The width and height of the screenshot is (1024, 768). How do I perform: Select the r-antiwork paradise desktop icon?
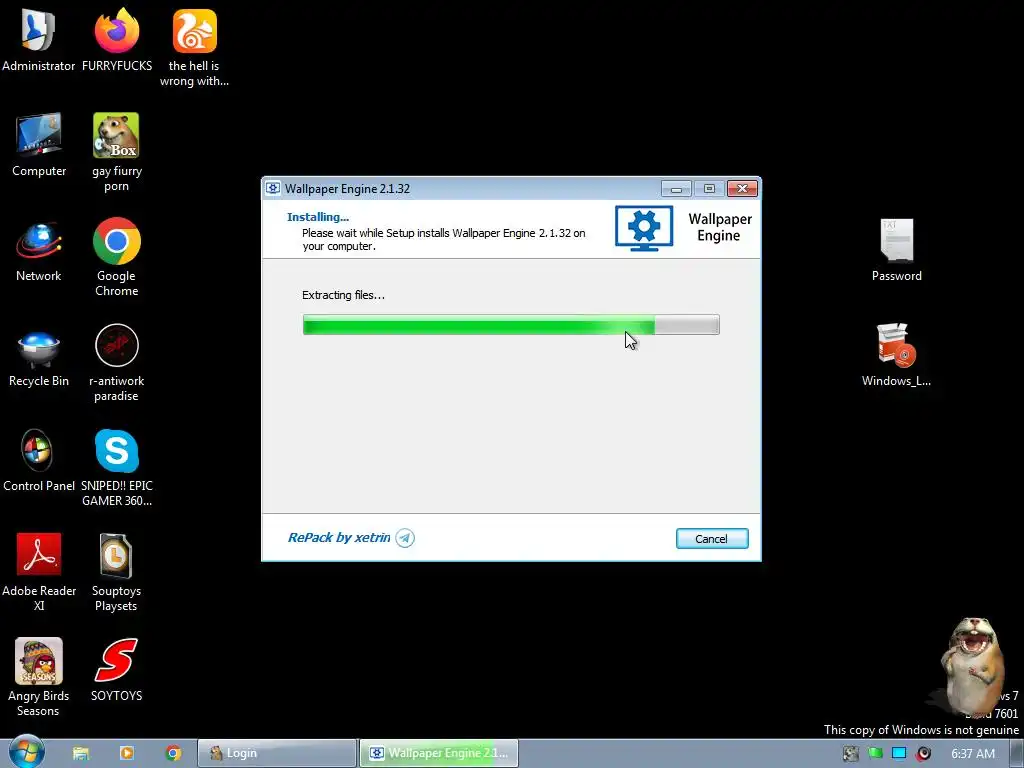pyautogui.click(x=116, y=363)
